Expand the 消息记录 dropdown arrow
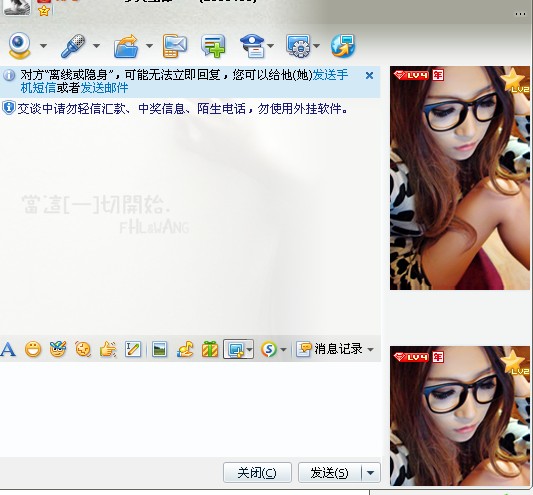Viewport: 533px width, 495px height. pos(371,349)
